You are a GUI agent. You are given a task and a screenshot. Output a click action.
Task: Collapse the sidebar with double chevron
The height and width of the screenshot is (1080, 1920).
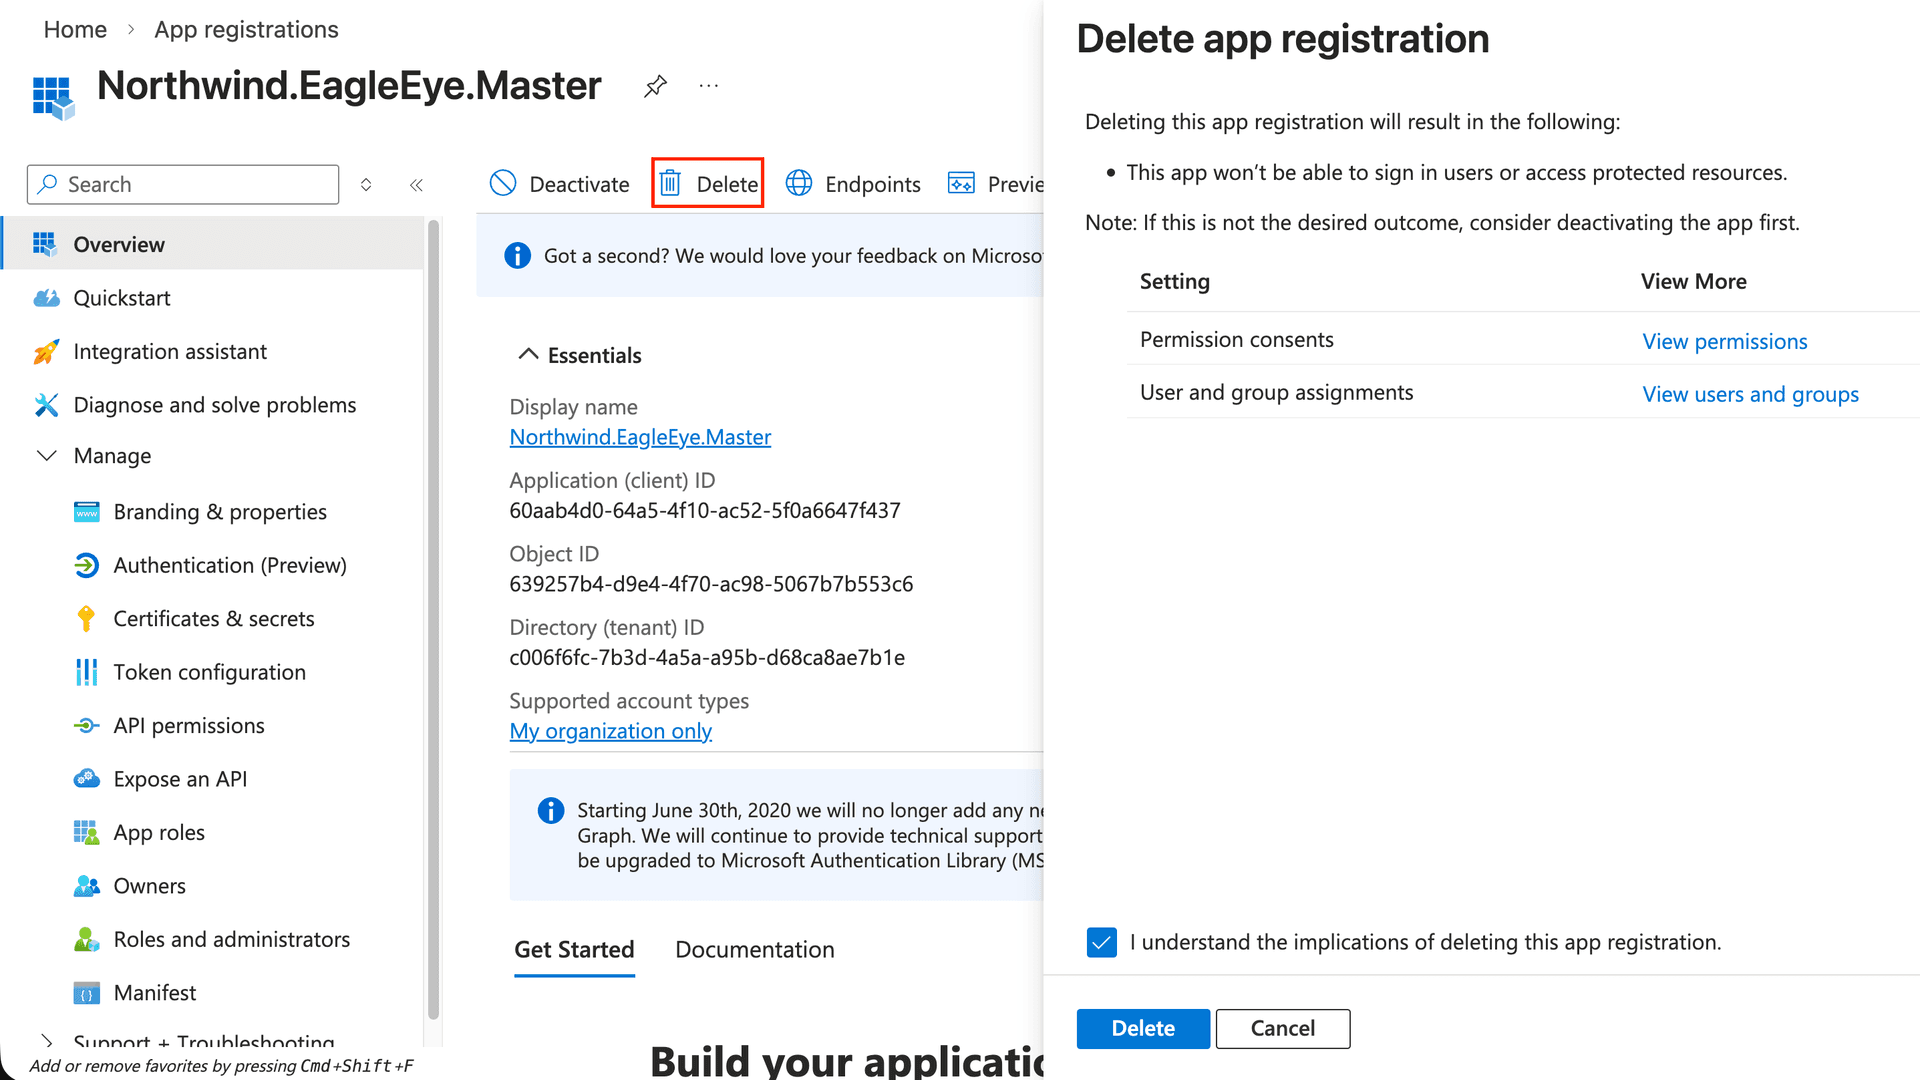point(416,185)
